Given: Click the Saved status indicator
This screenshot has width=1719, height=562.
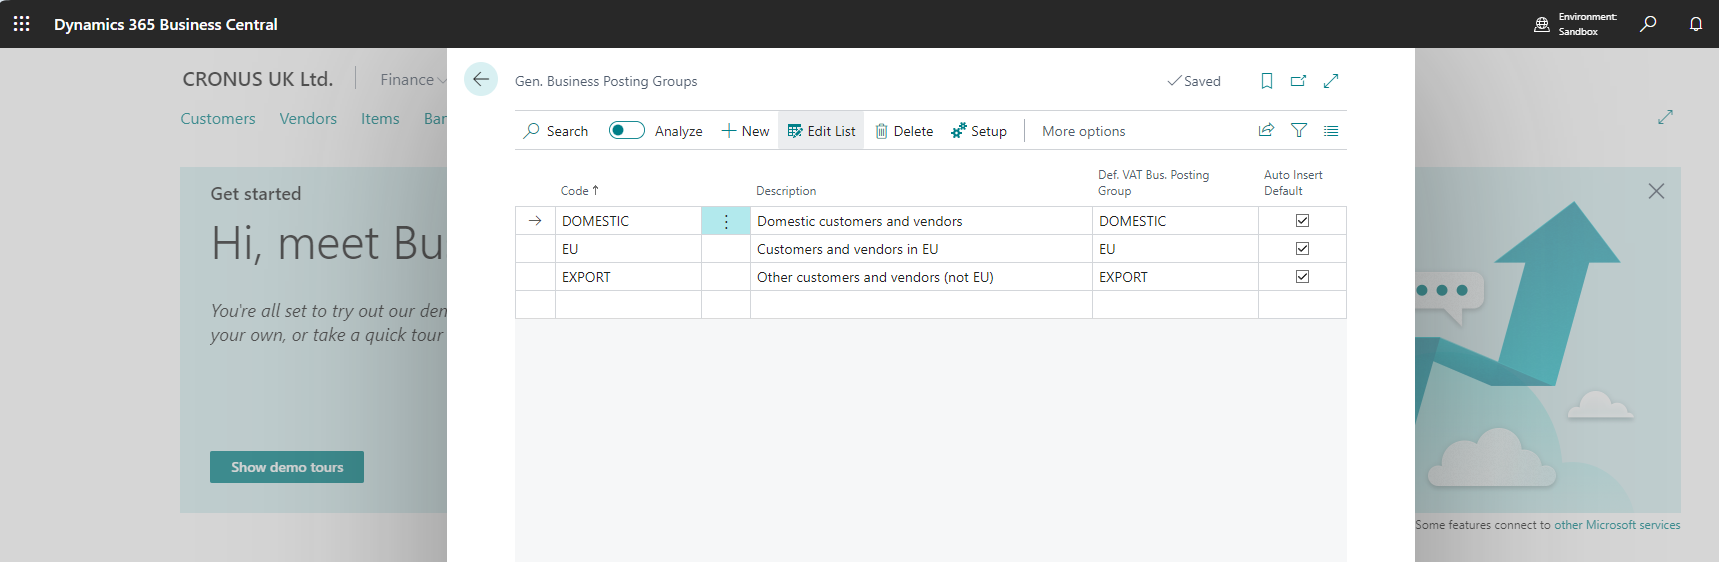Looking at the screenshot, I should [1194, 81].
